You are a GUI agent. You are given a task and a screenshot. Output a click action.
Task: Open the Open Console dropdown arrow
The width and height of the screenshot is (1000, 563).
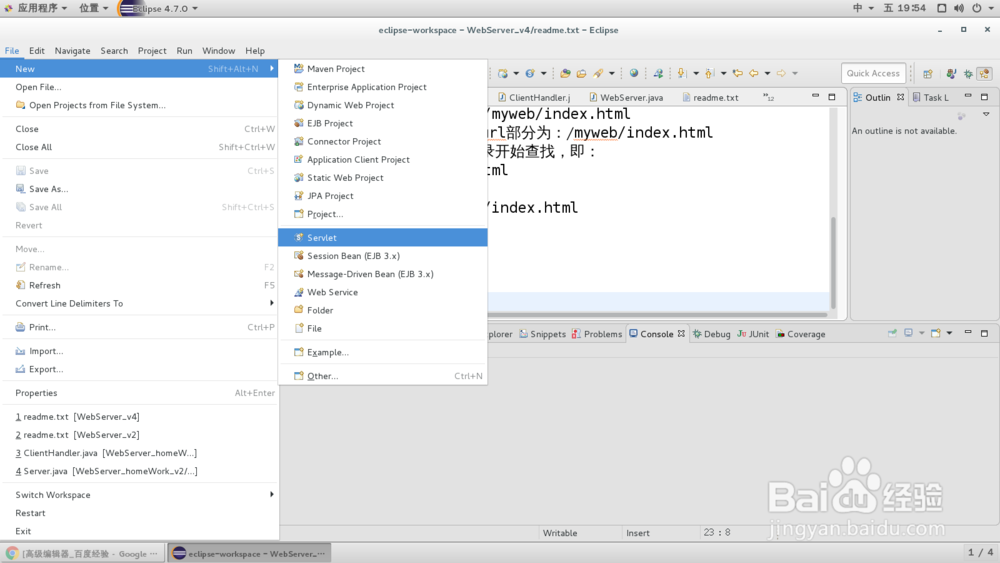[x=949, y=333]
